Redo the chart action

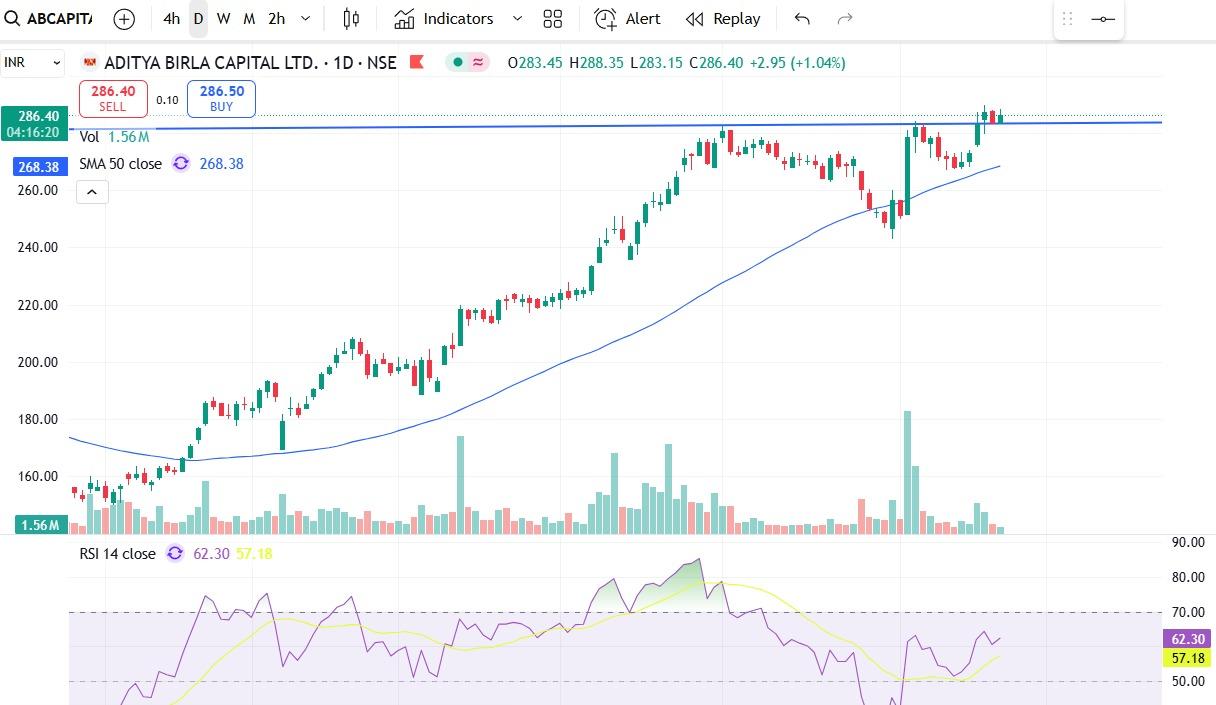pyautogui.click(x=845, y=18)
